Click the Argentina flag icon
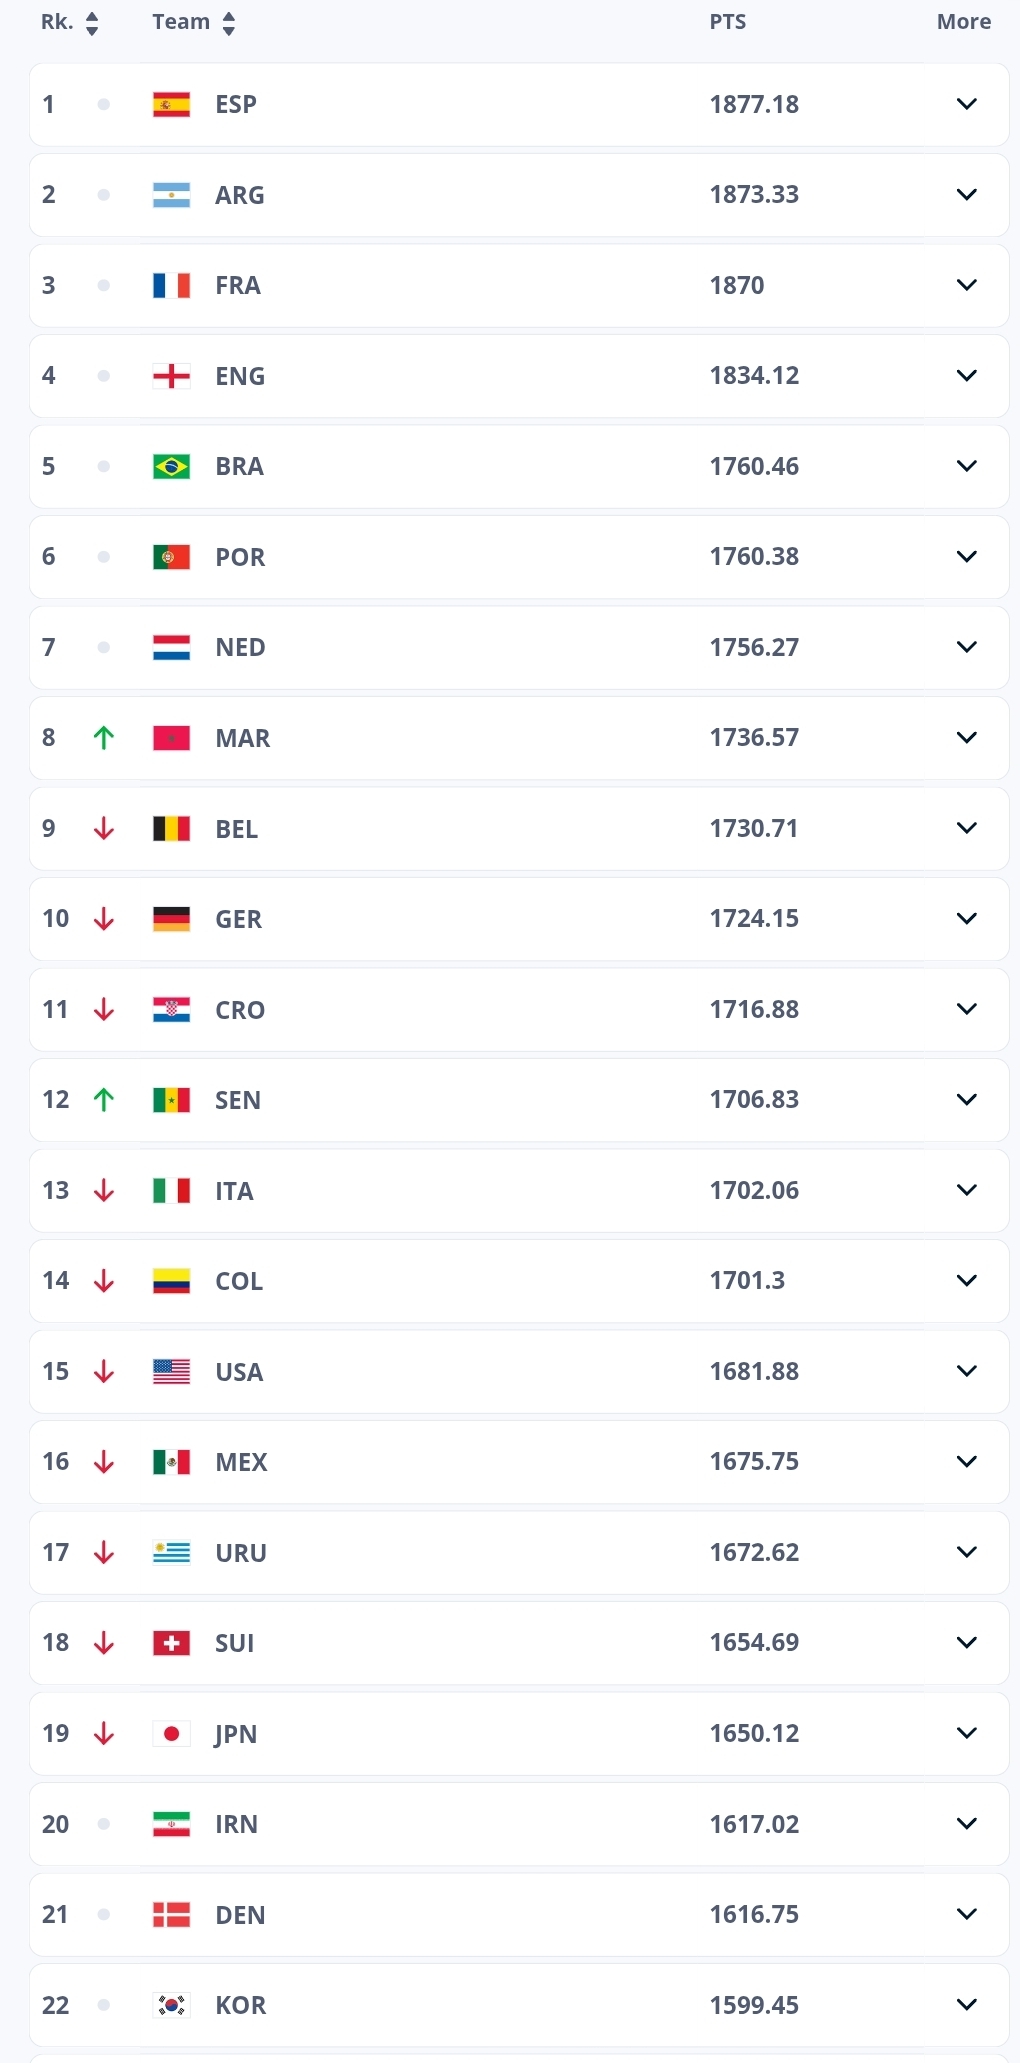The image size is (1020, 2063). tap(171, 195)
